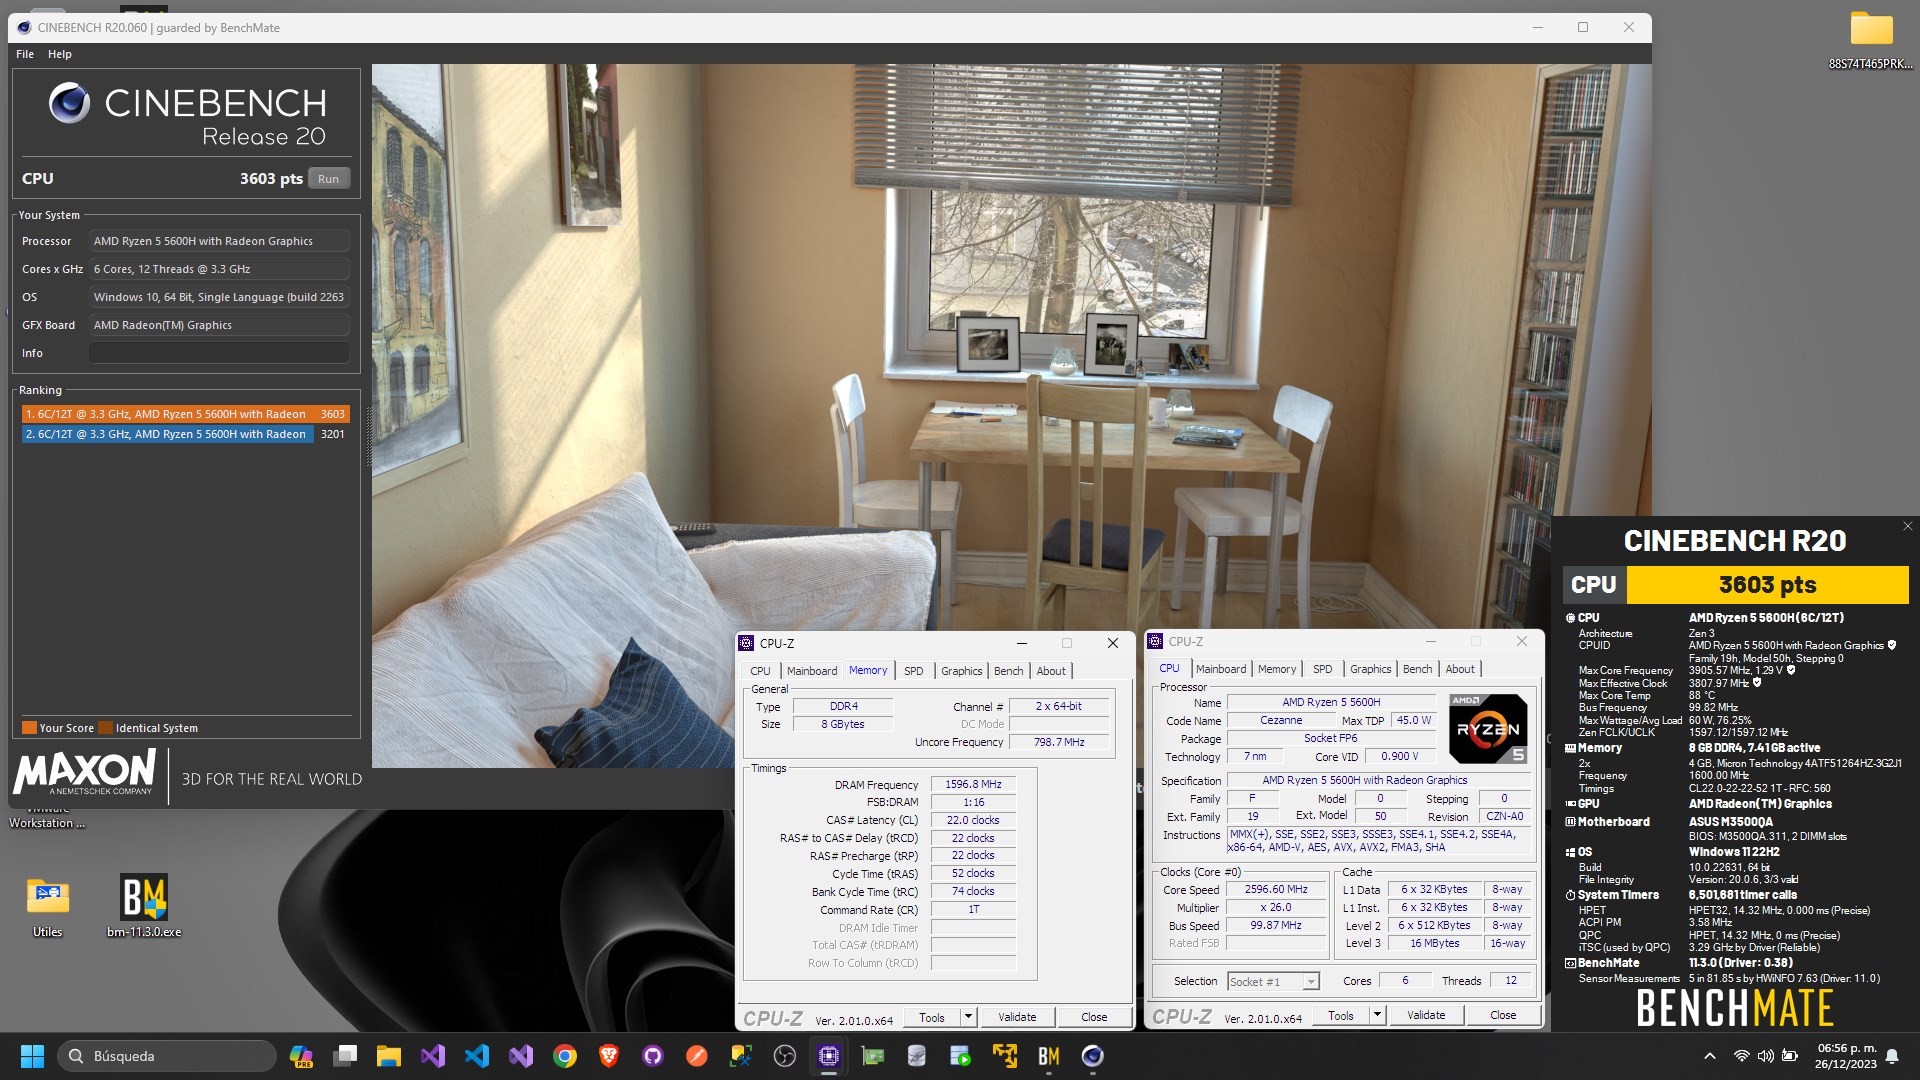The width and height of the screenshot is (1920, 1080).
Task: Open the Socket #1 Selection dropdown
Action: [x=1273, y=982]
